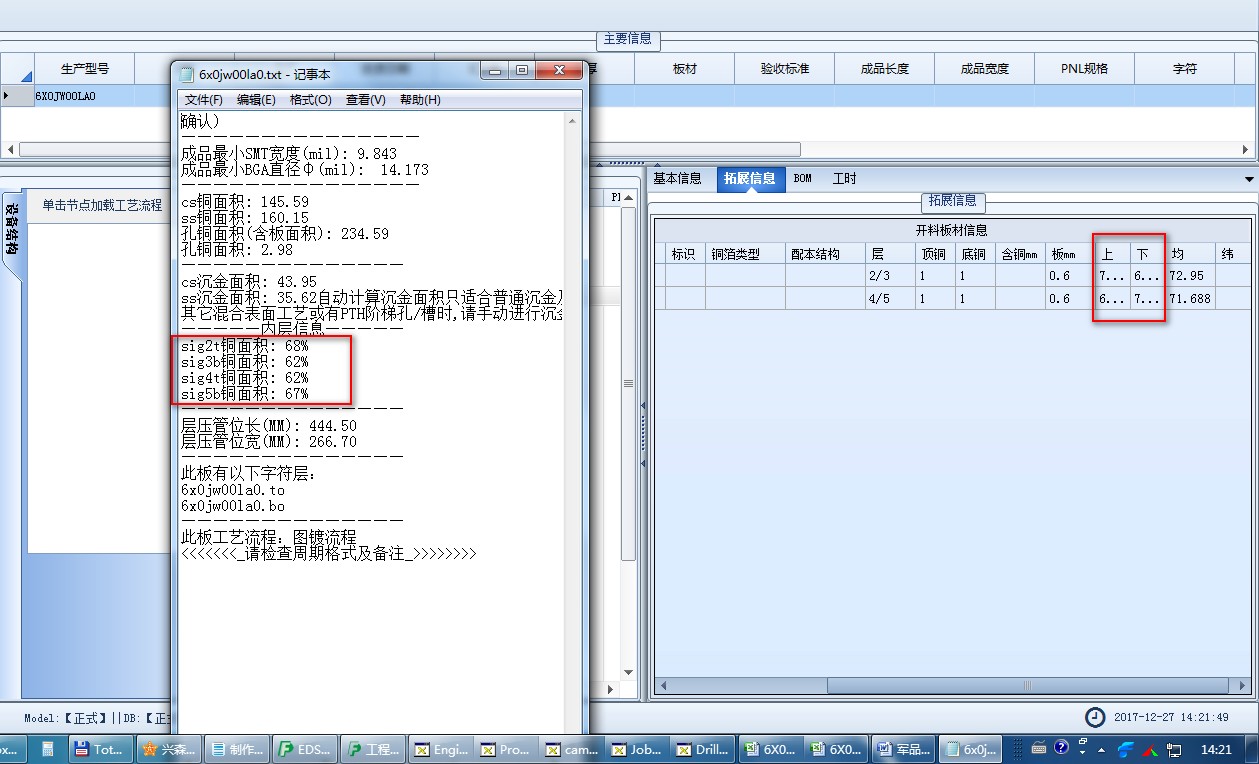
Task: Click the 铜箔类型 column header
Action: point(745,254)
